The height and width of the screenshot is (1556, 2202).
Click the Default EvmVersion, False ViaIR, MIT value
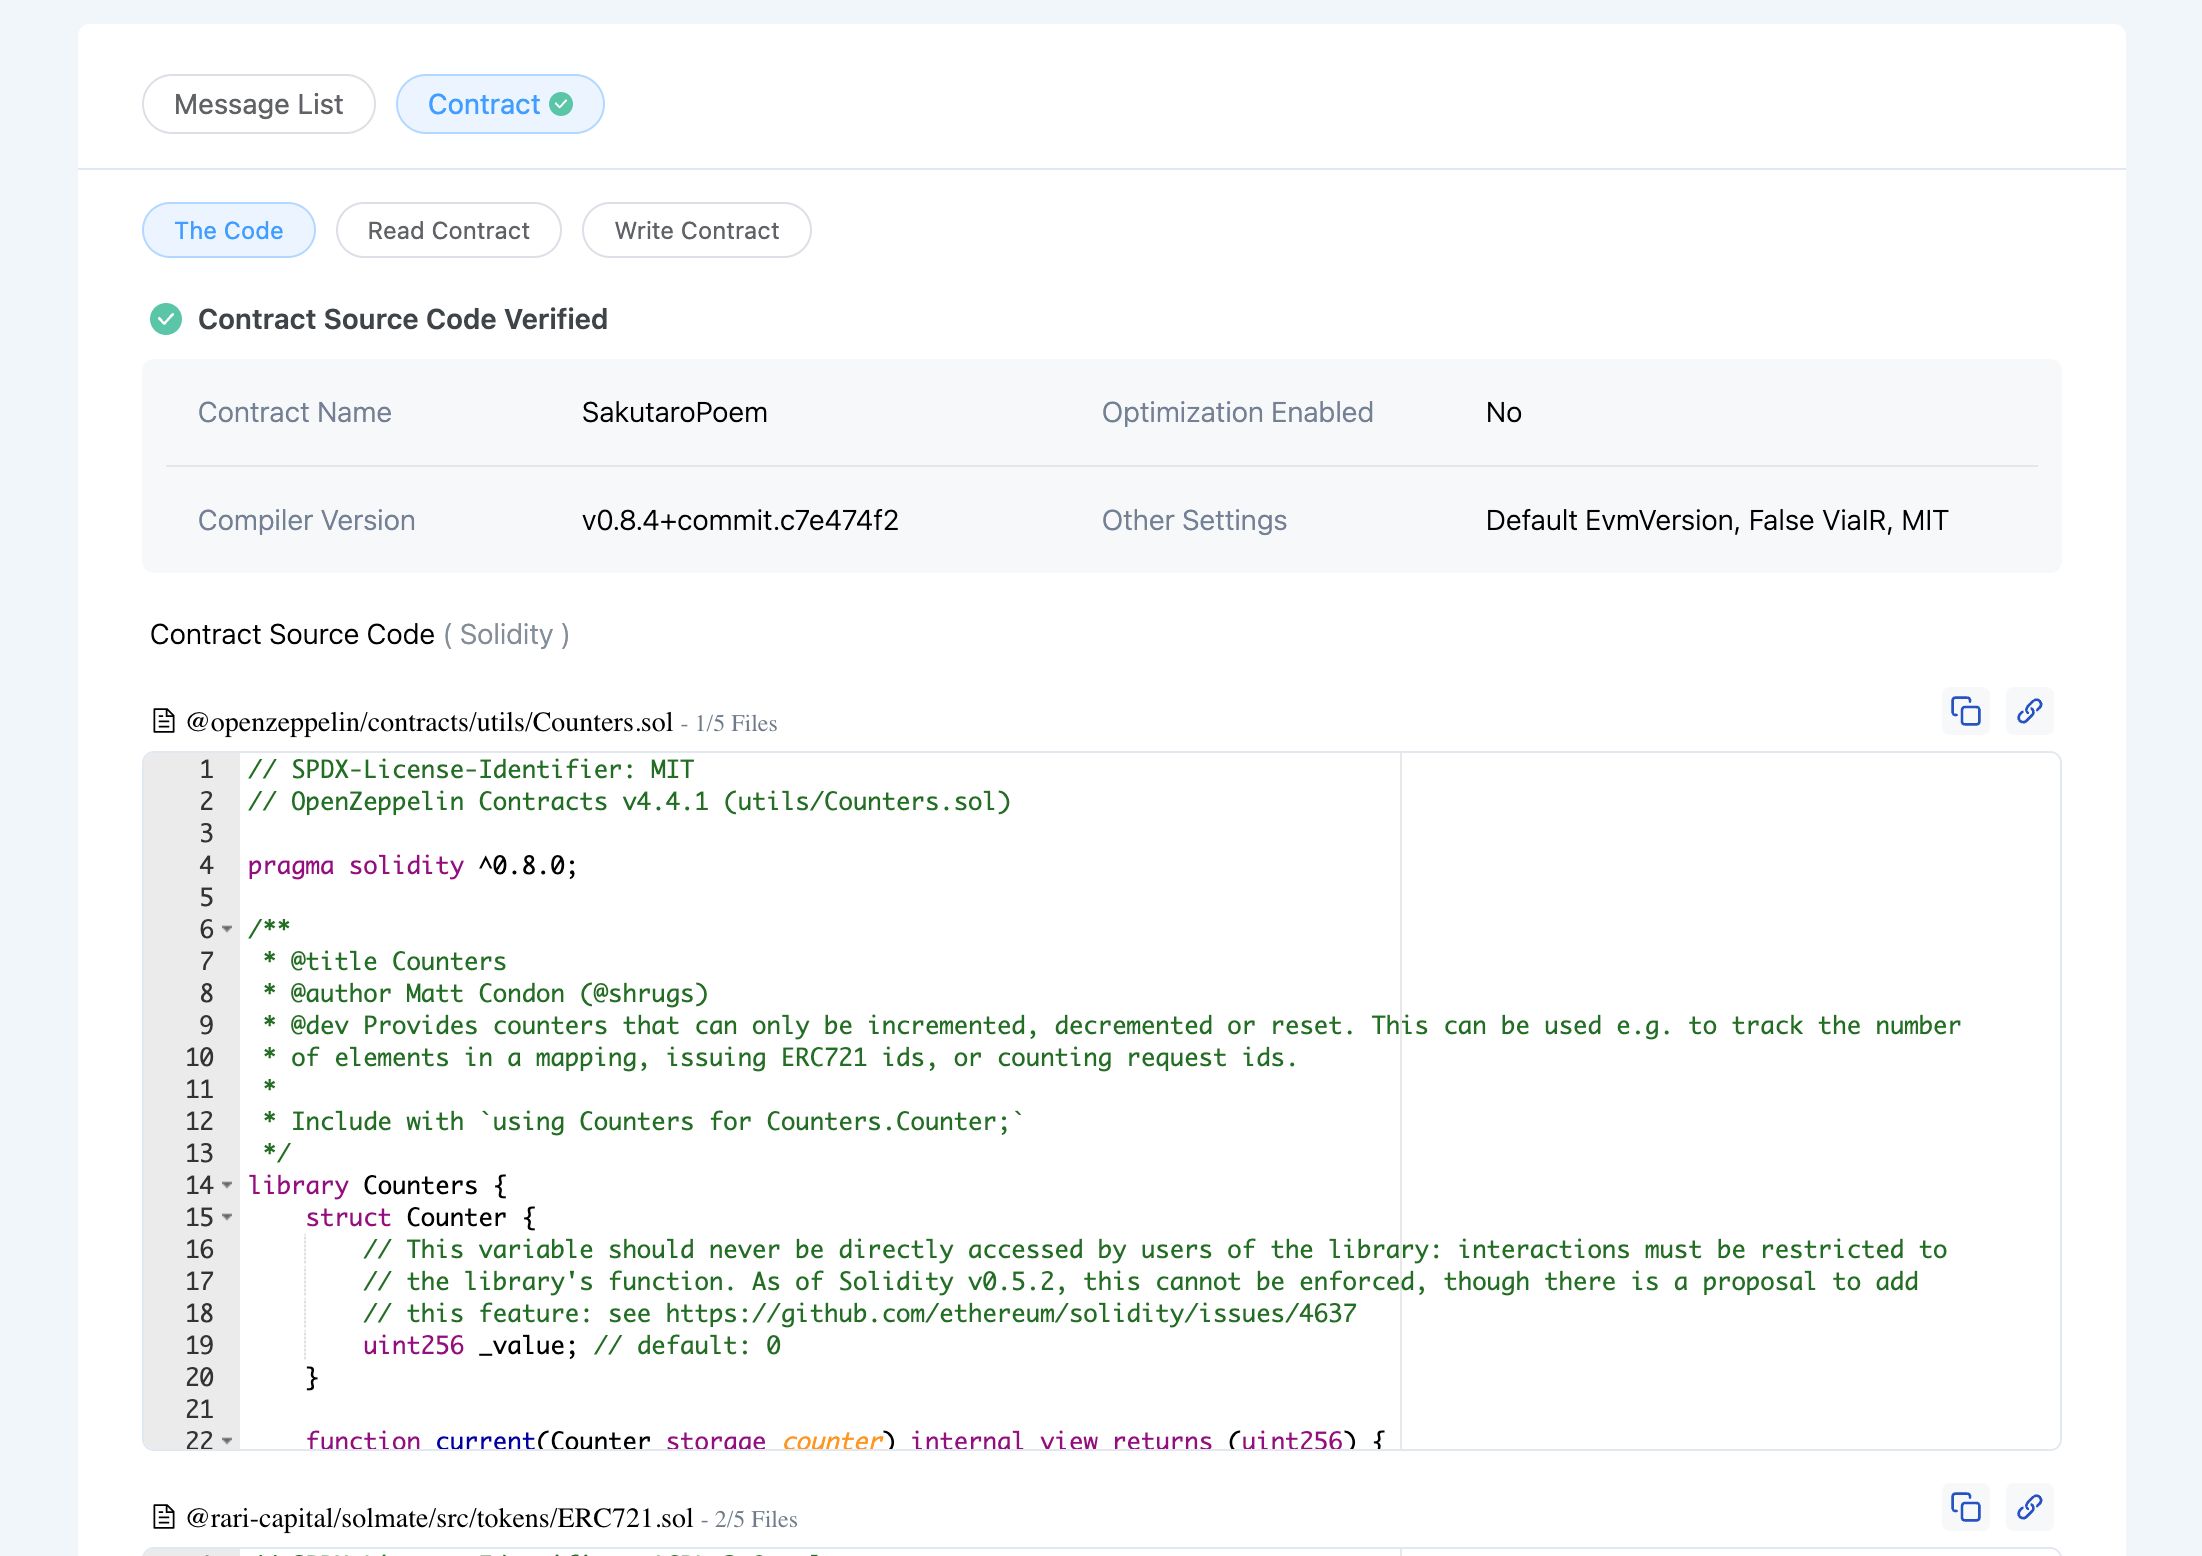[x=1717, y=520]
